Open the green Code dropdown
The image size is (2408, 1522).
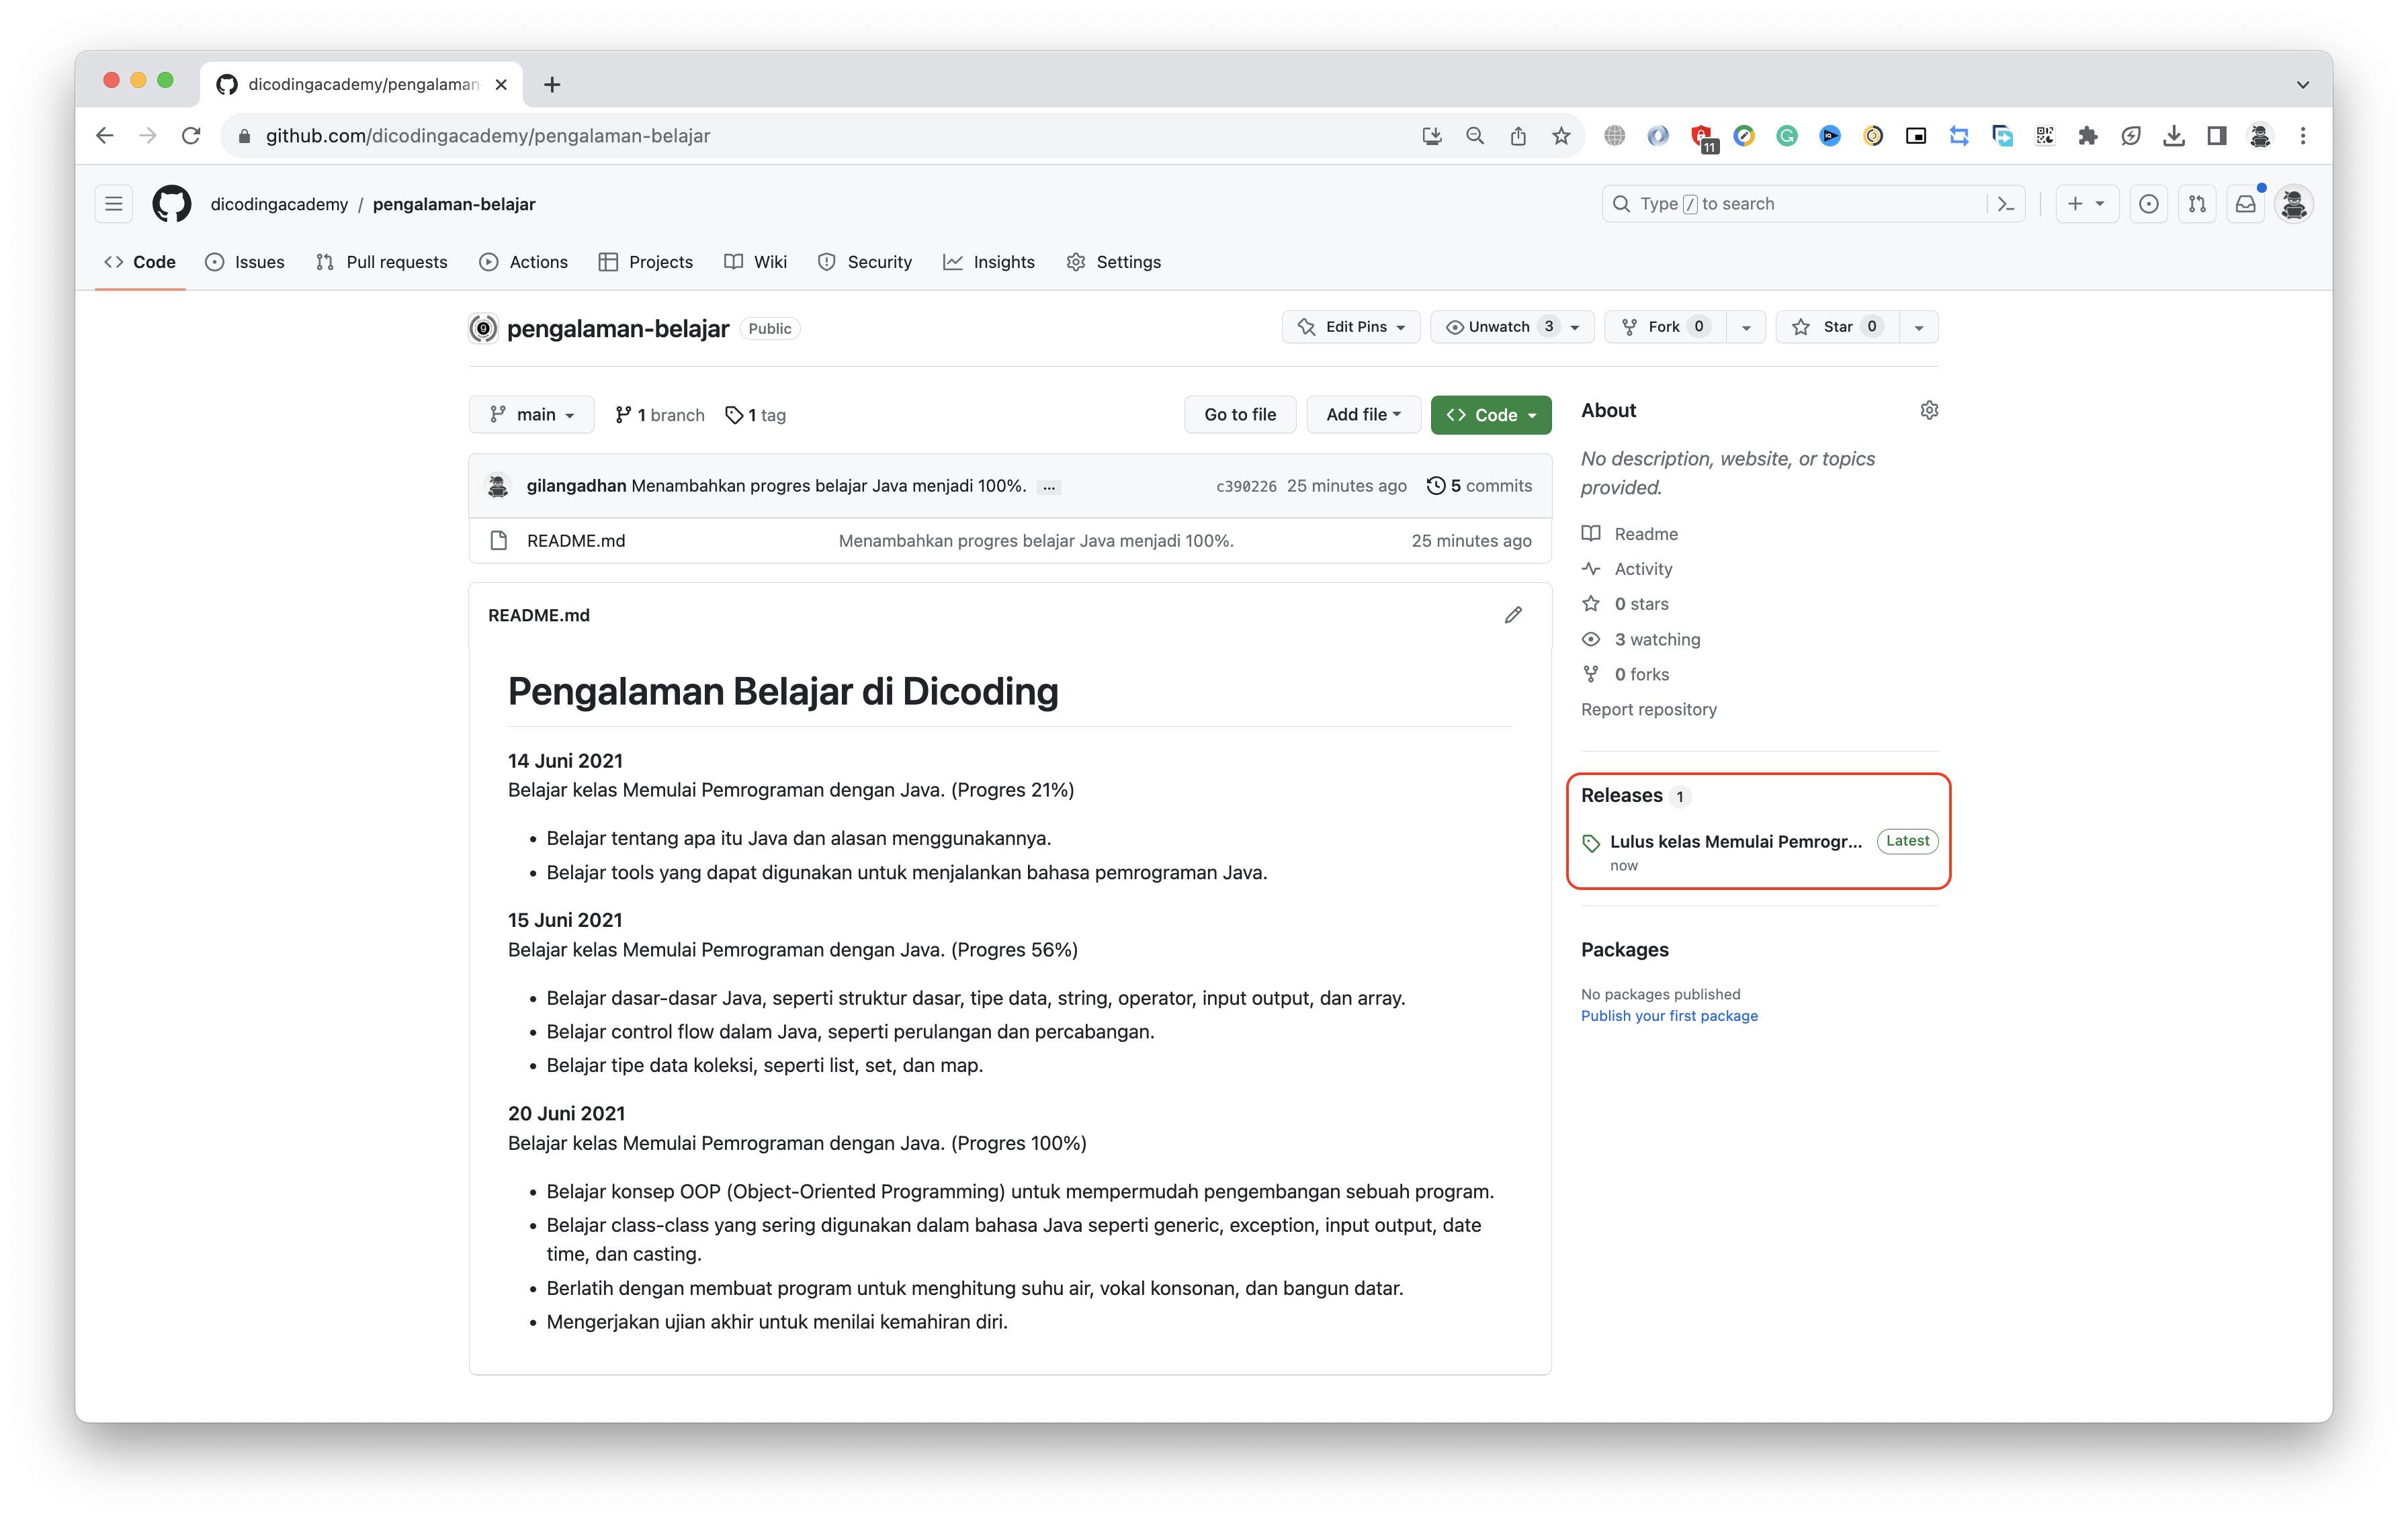(x=1490, y=415)
